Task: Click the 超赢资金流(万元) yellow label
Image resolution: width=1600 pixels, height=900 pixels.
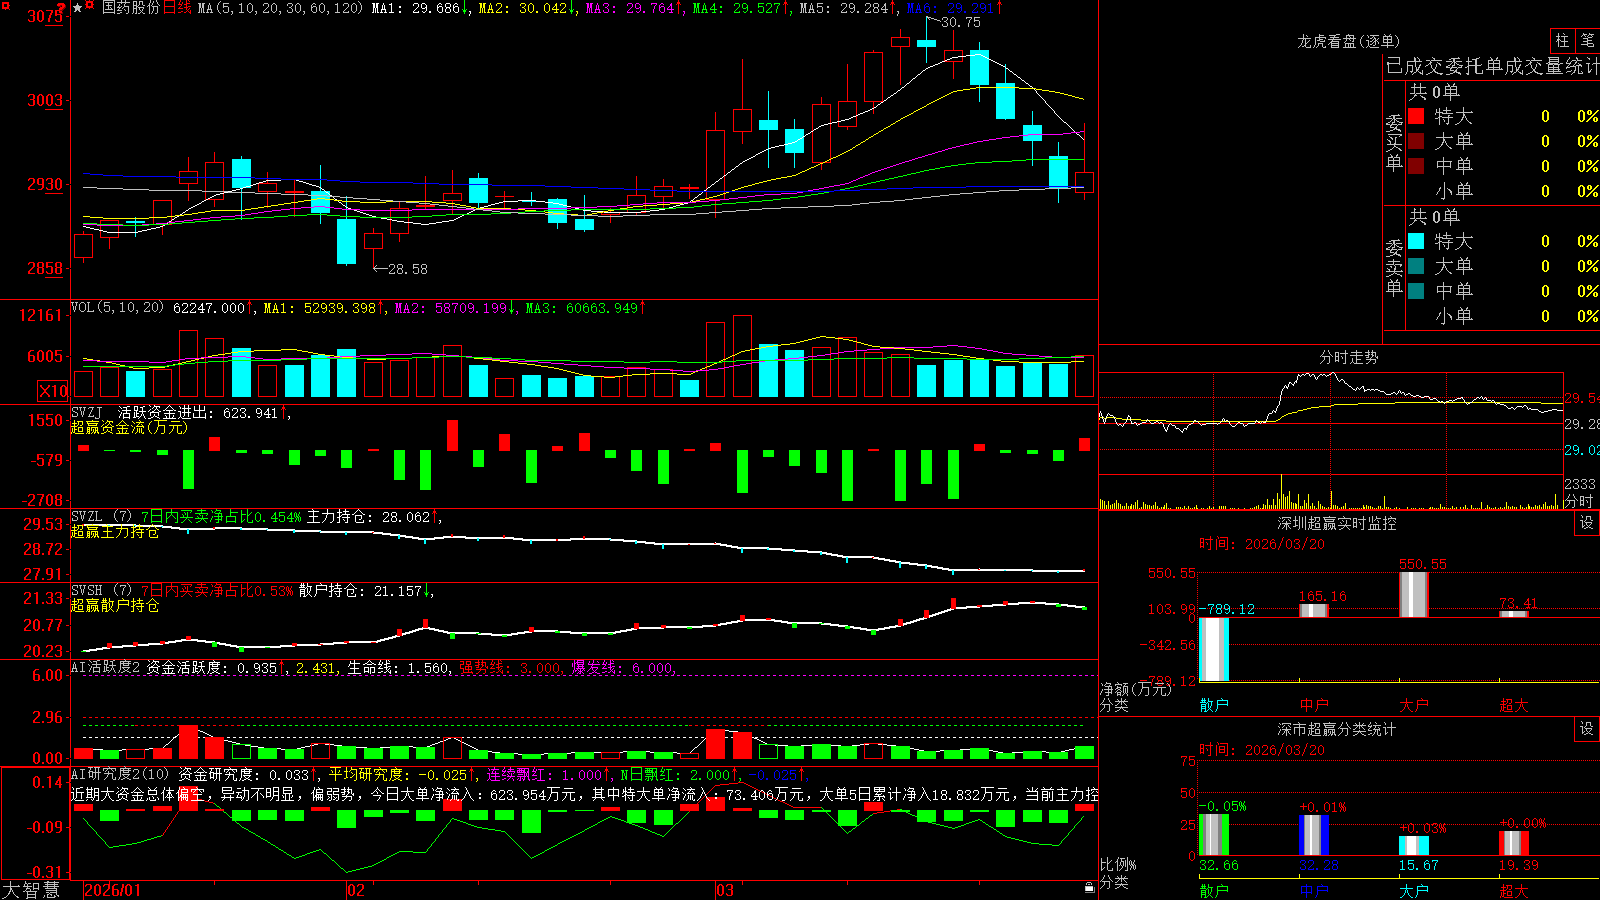Action: pyautogui.click(x=129, y=427)
